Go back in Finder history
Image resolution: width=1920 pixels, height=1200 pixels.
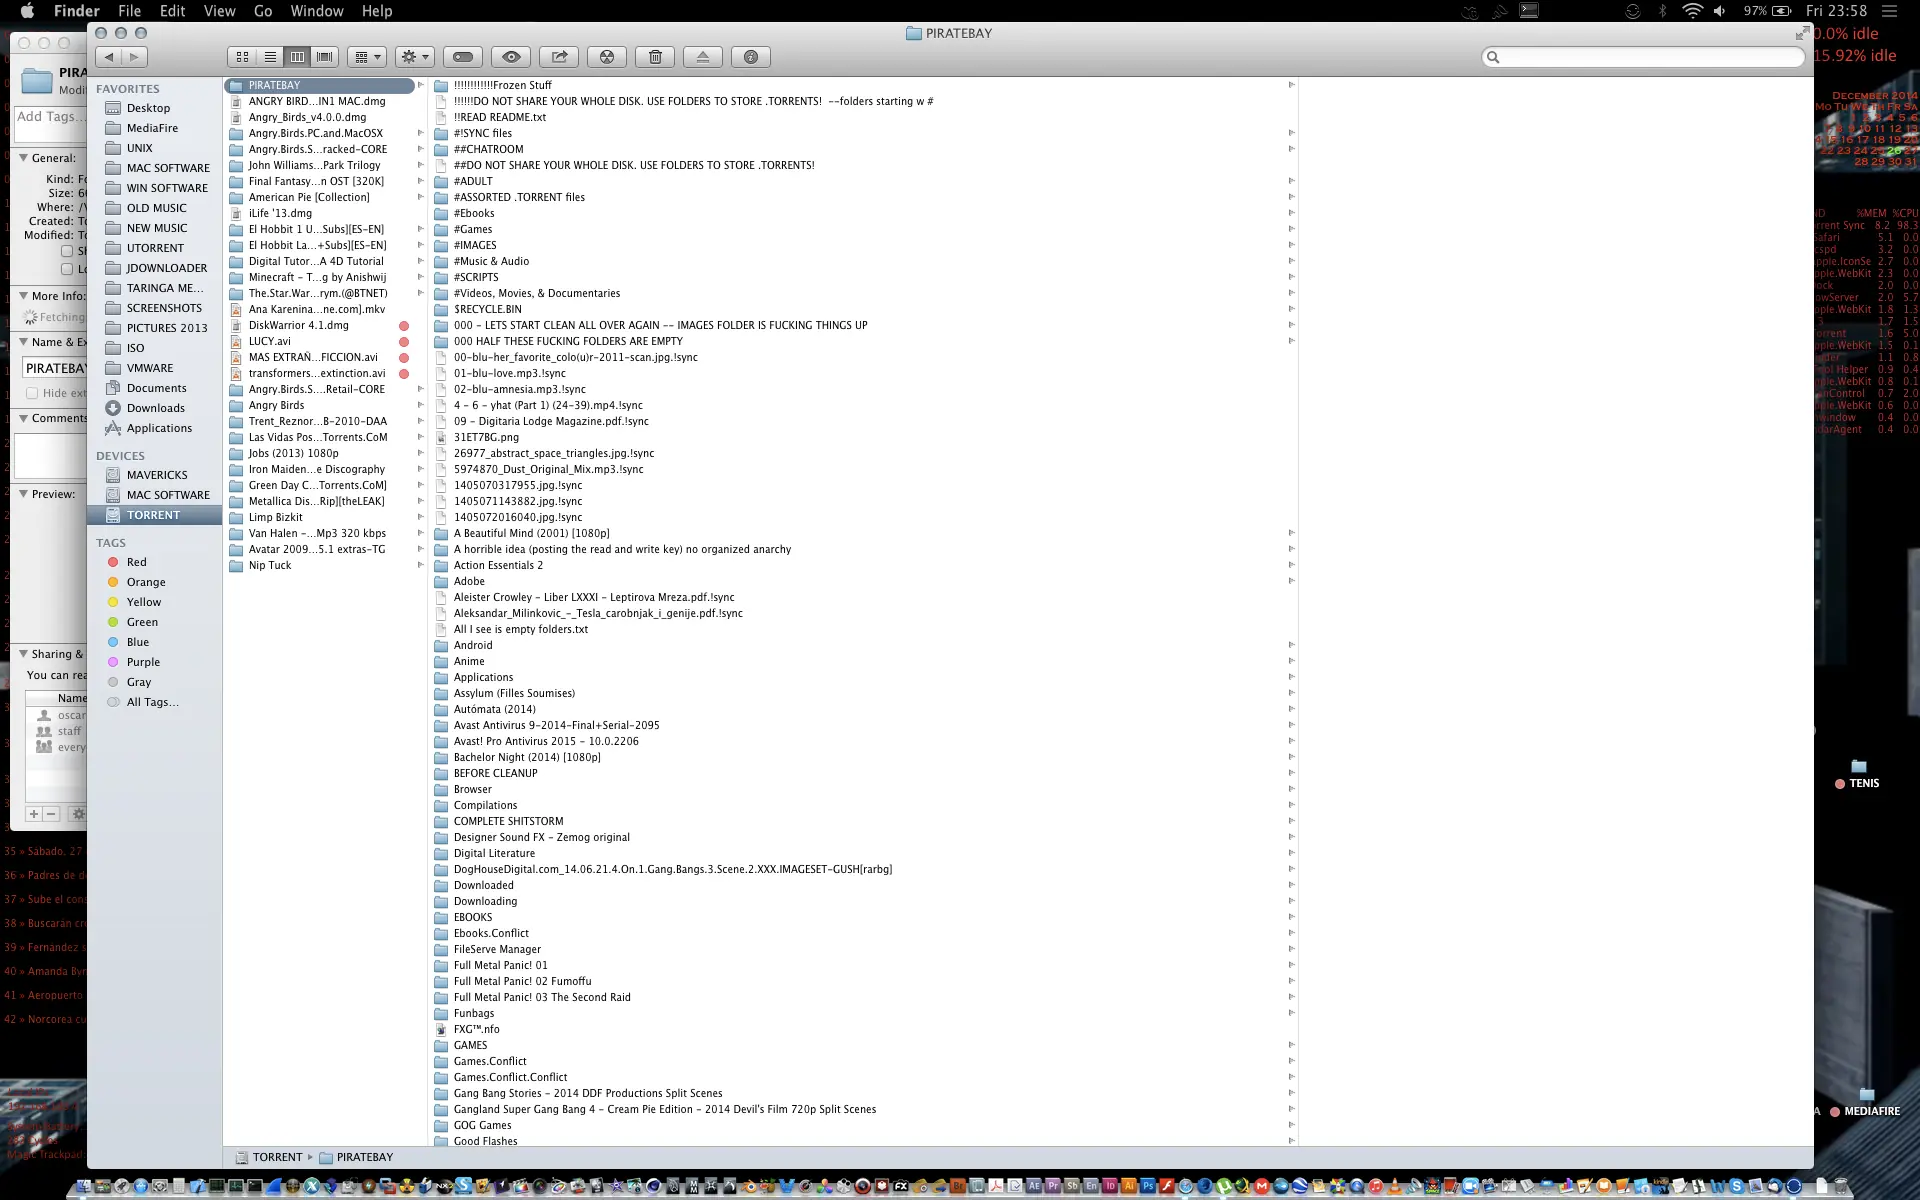pos(109,57)
